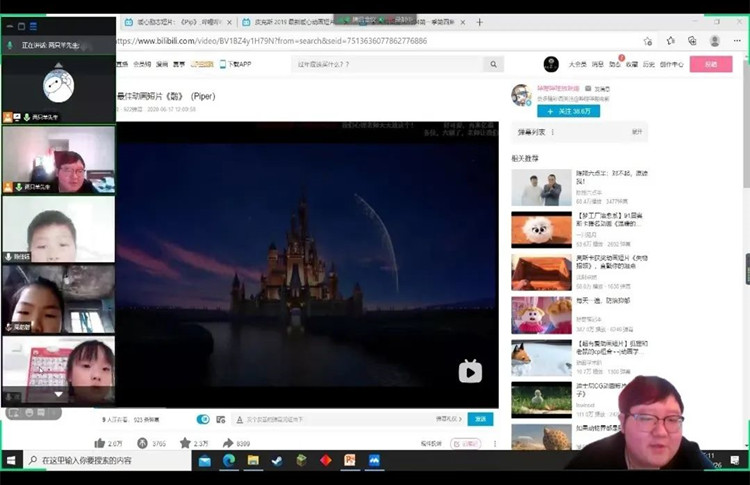Image resolution: width=750 pixels, height=485 pixels.
Task: Click the 每天一遍 related video title
Action: (x=603, y=301)
